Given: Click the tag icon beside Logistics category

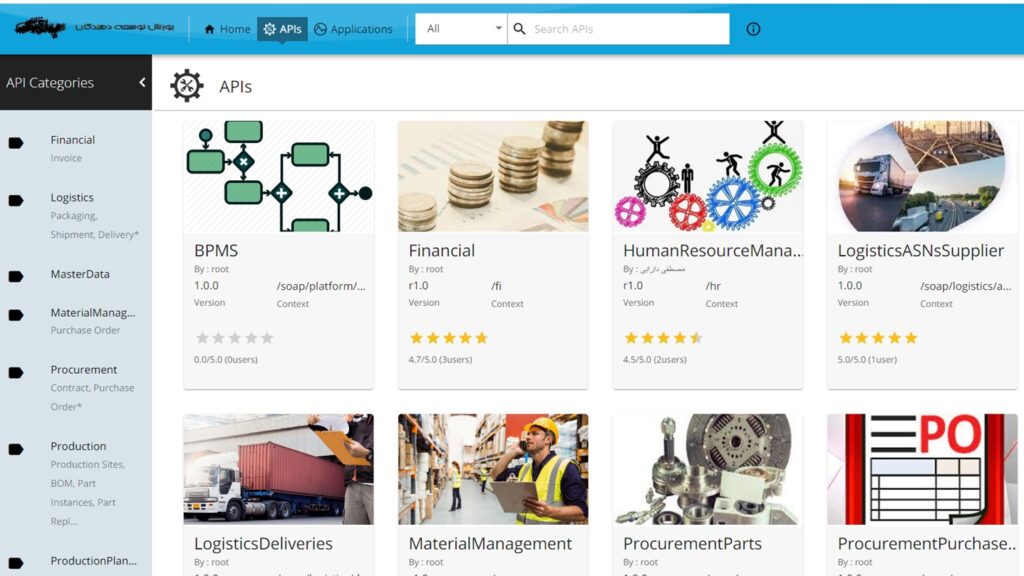Looking at the screenshot, I should coord(16,201).
